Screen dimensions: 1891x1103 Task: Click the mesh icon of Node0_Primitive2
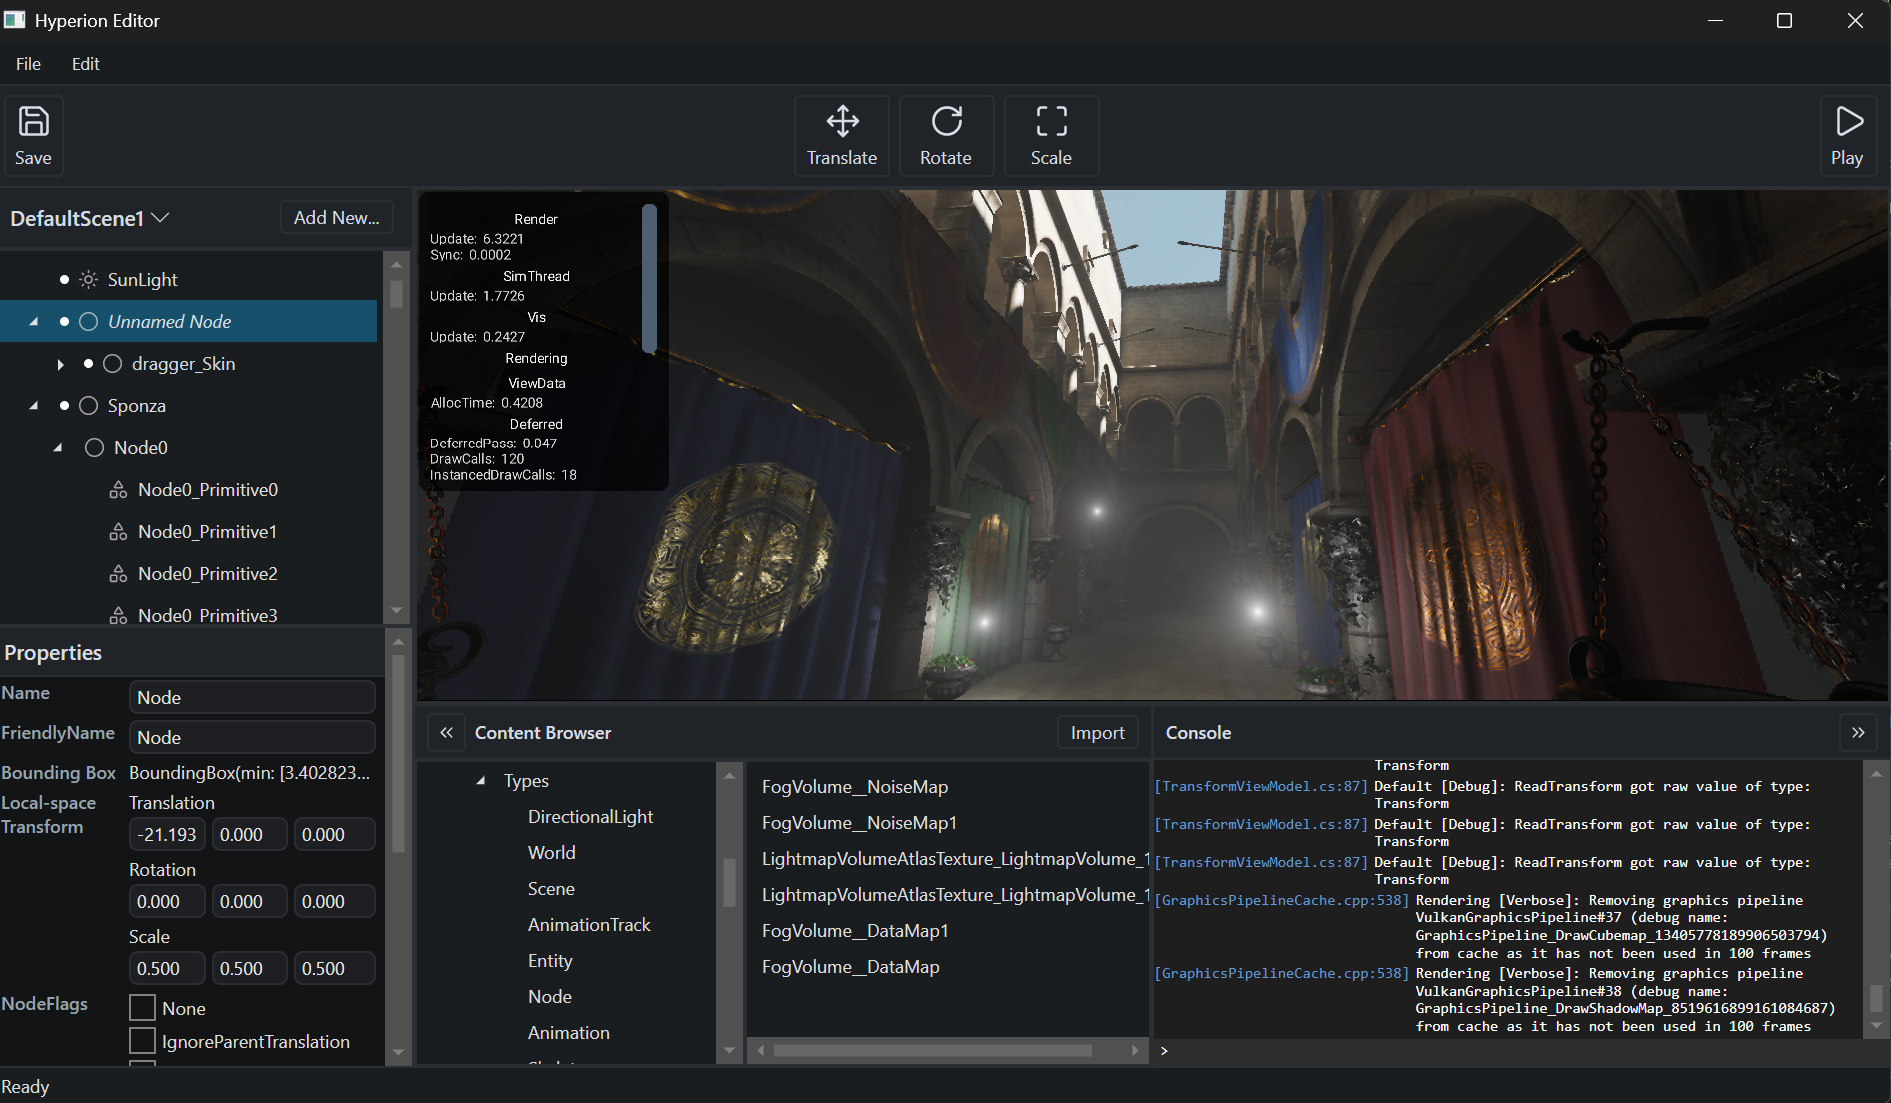pos(119,574)
